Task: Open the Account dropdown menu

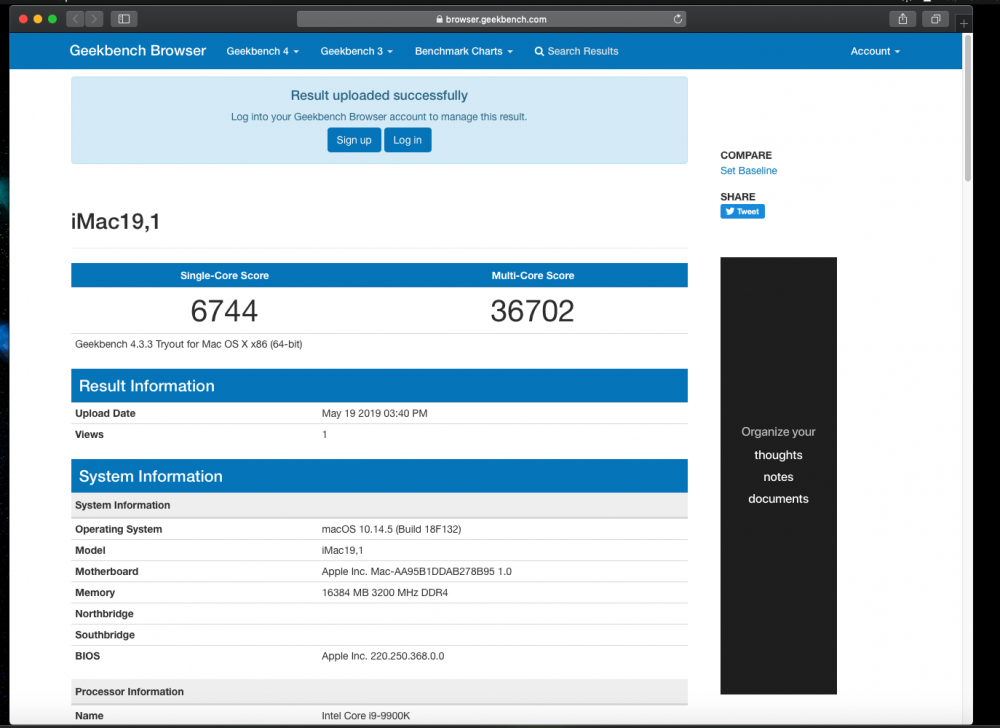Action: coord(875,51)
